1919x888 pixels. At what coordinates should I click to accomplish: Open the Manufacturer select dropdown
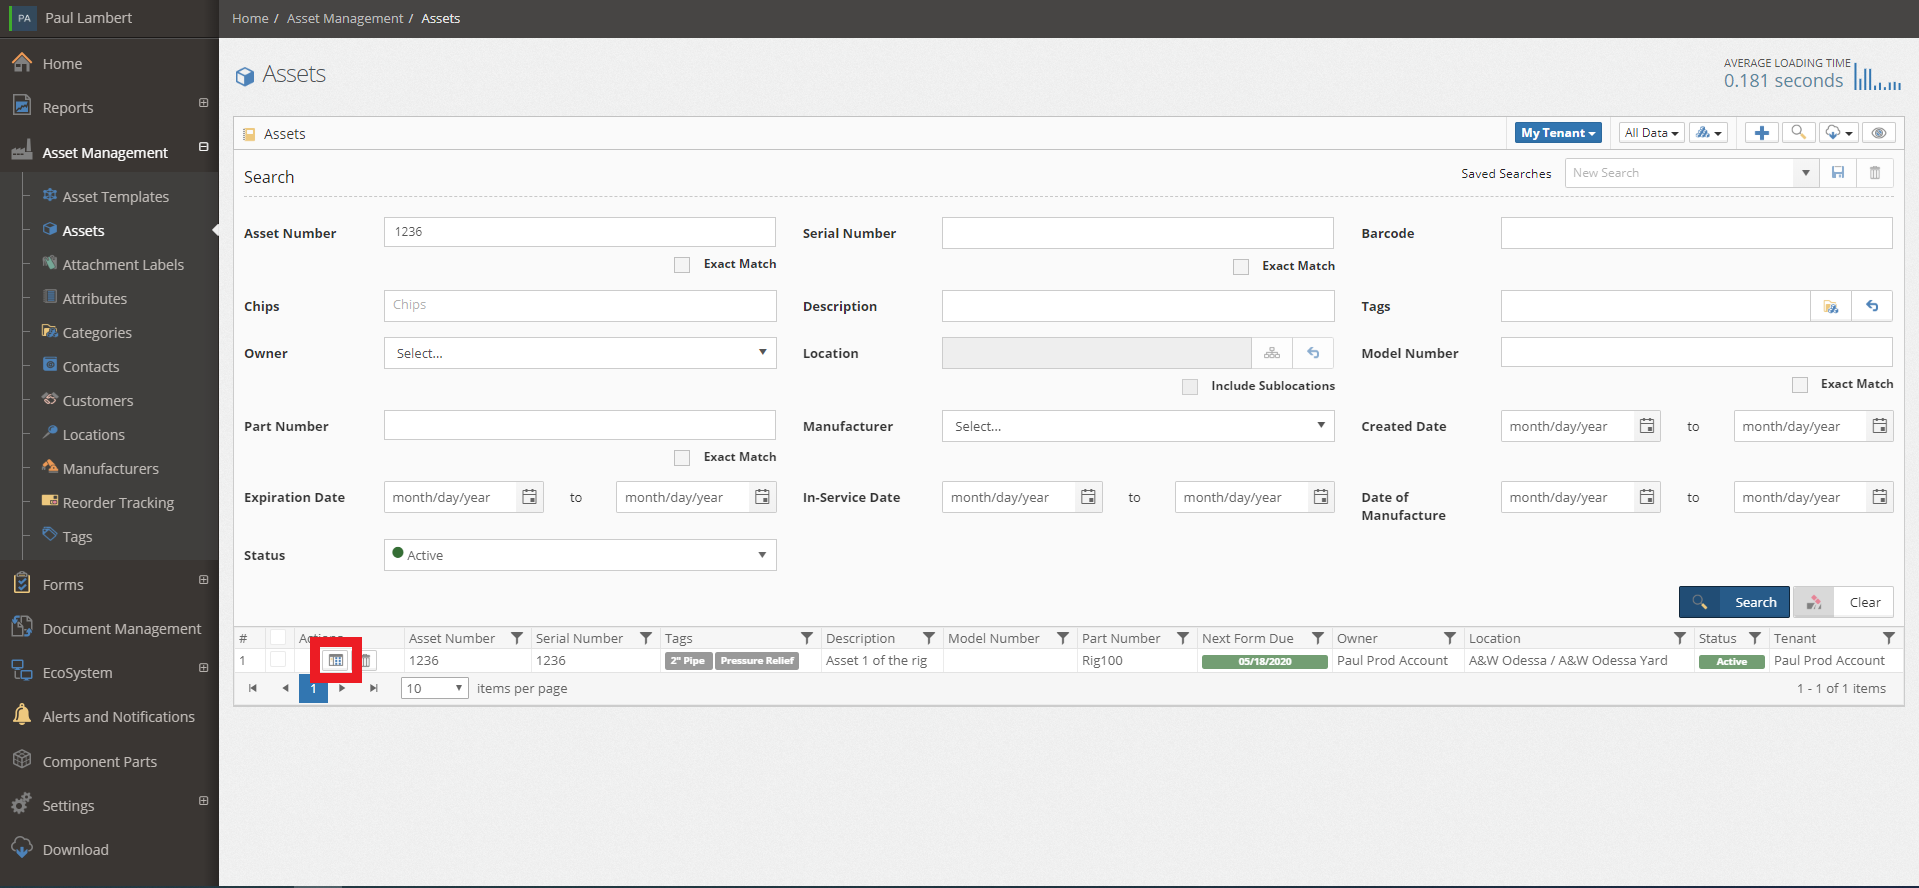coord(1138,426)
